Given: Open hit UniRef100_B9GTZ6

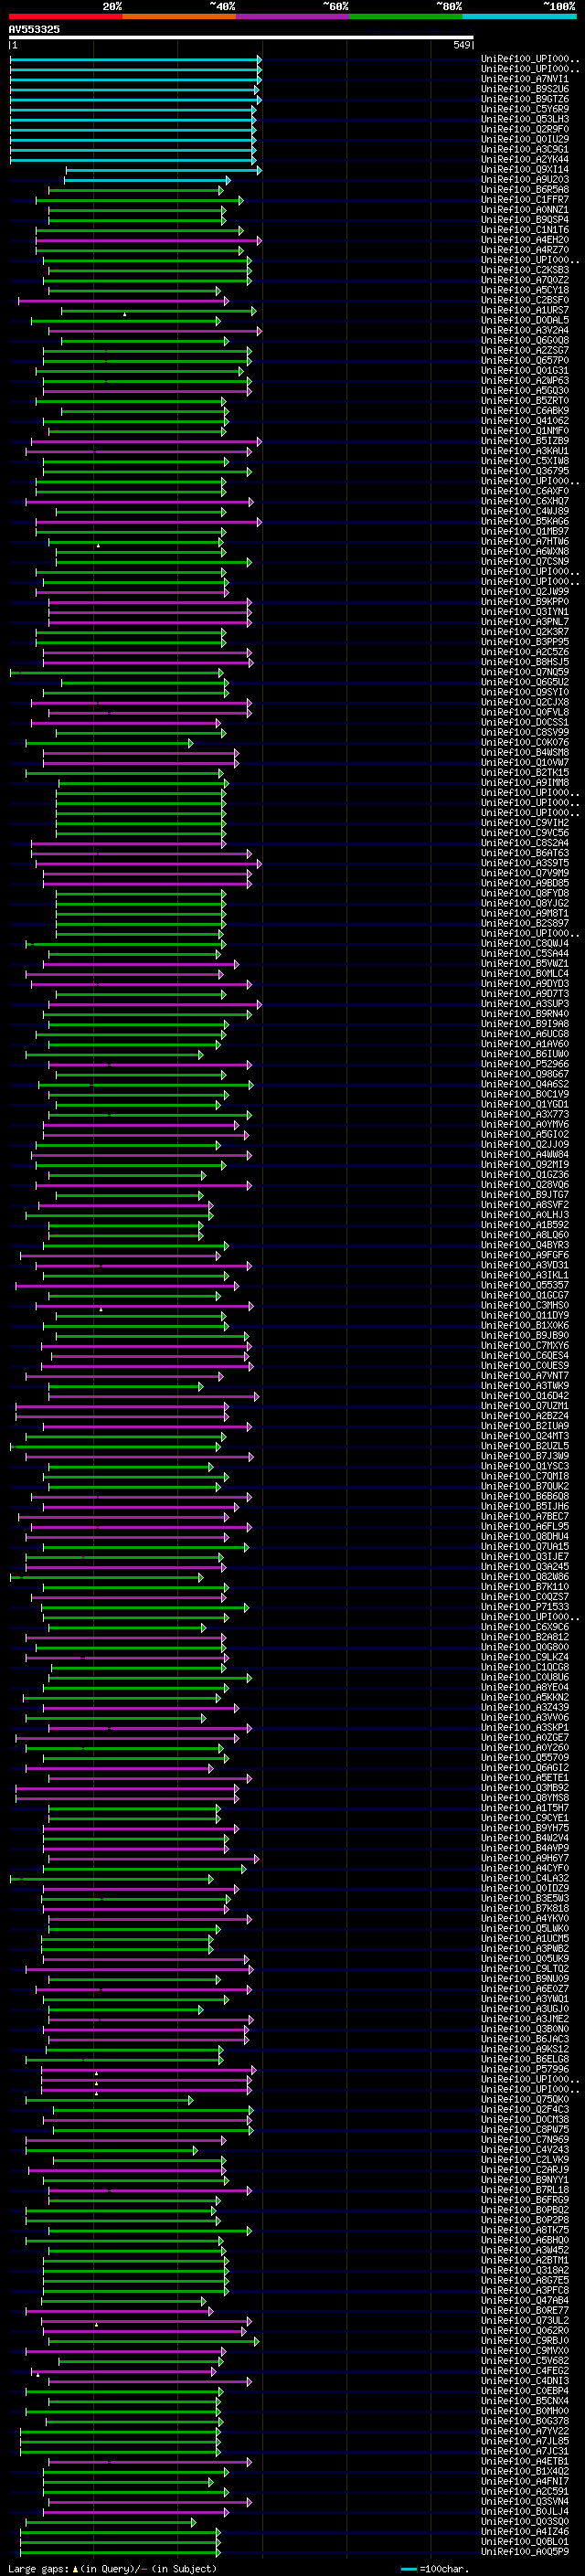Looking at the screenshot, I should (x=525, y=99).
